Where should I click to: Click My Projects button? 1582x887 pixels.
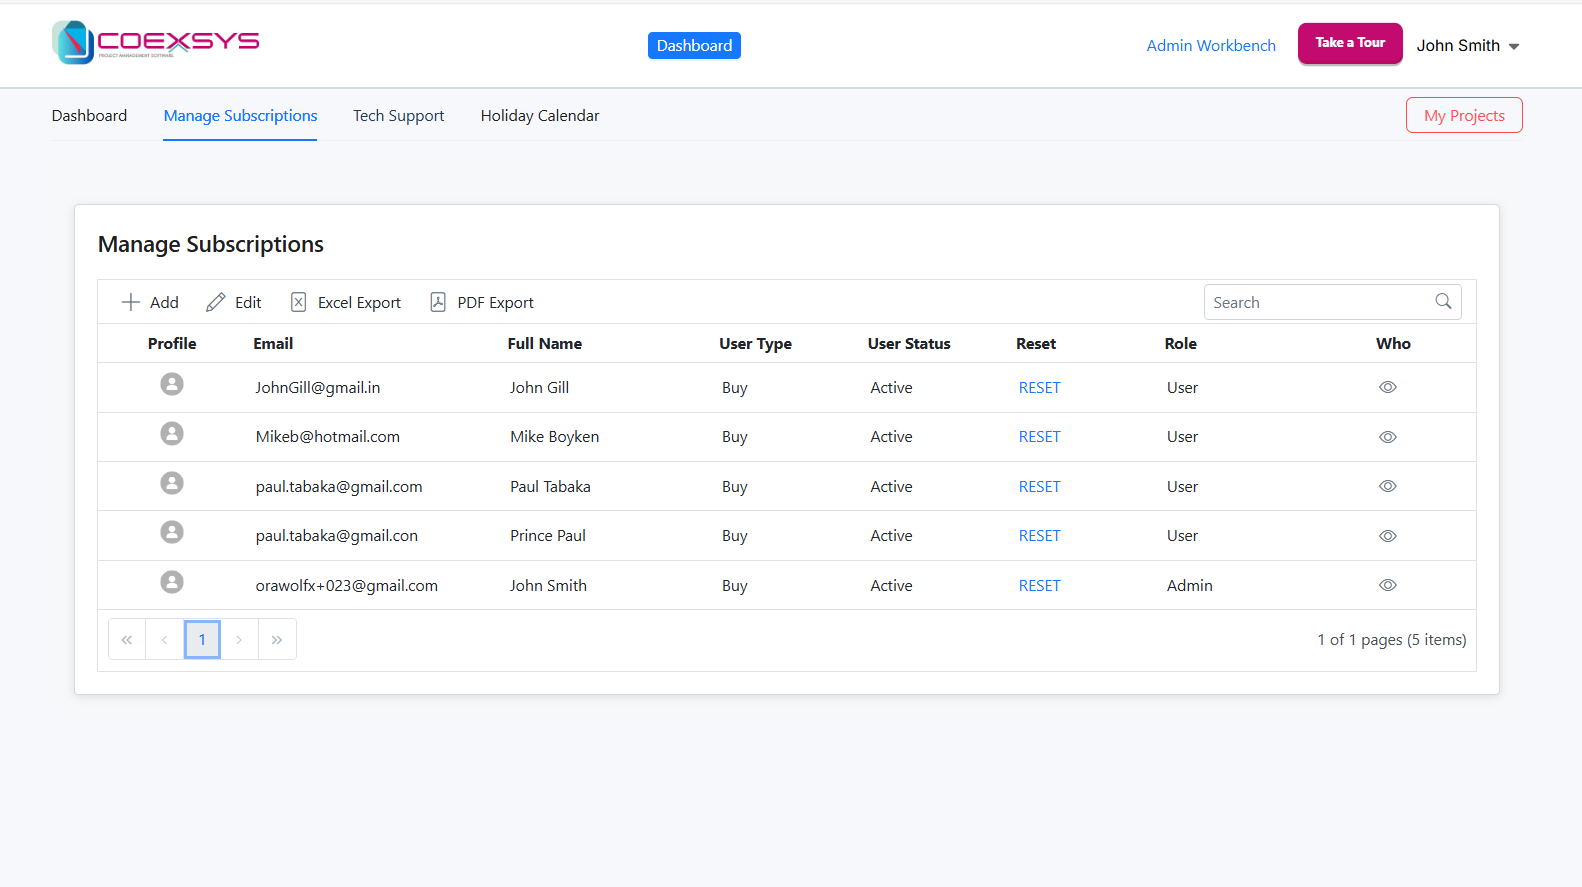[x=1464, y=115]
